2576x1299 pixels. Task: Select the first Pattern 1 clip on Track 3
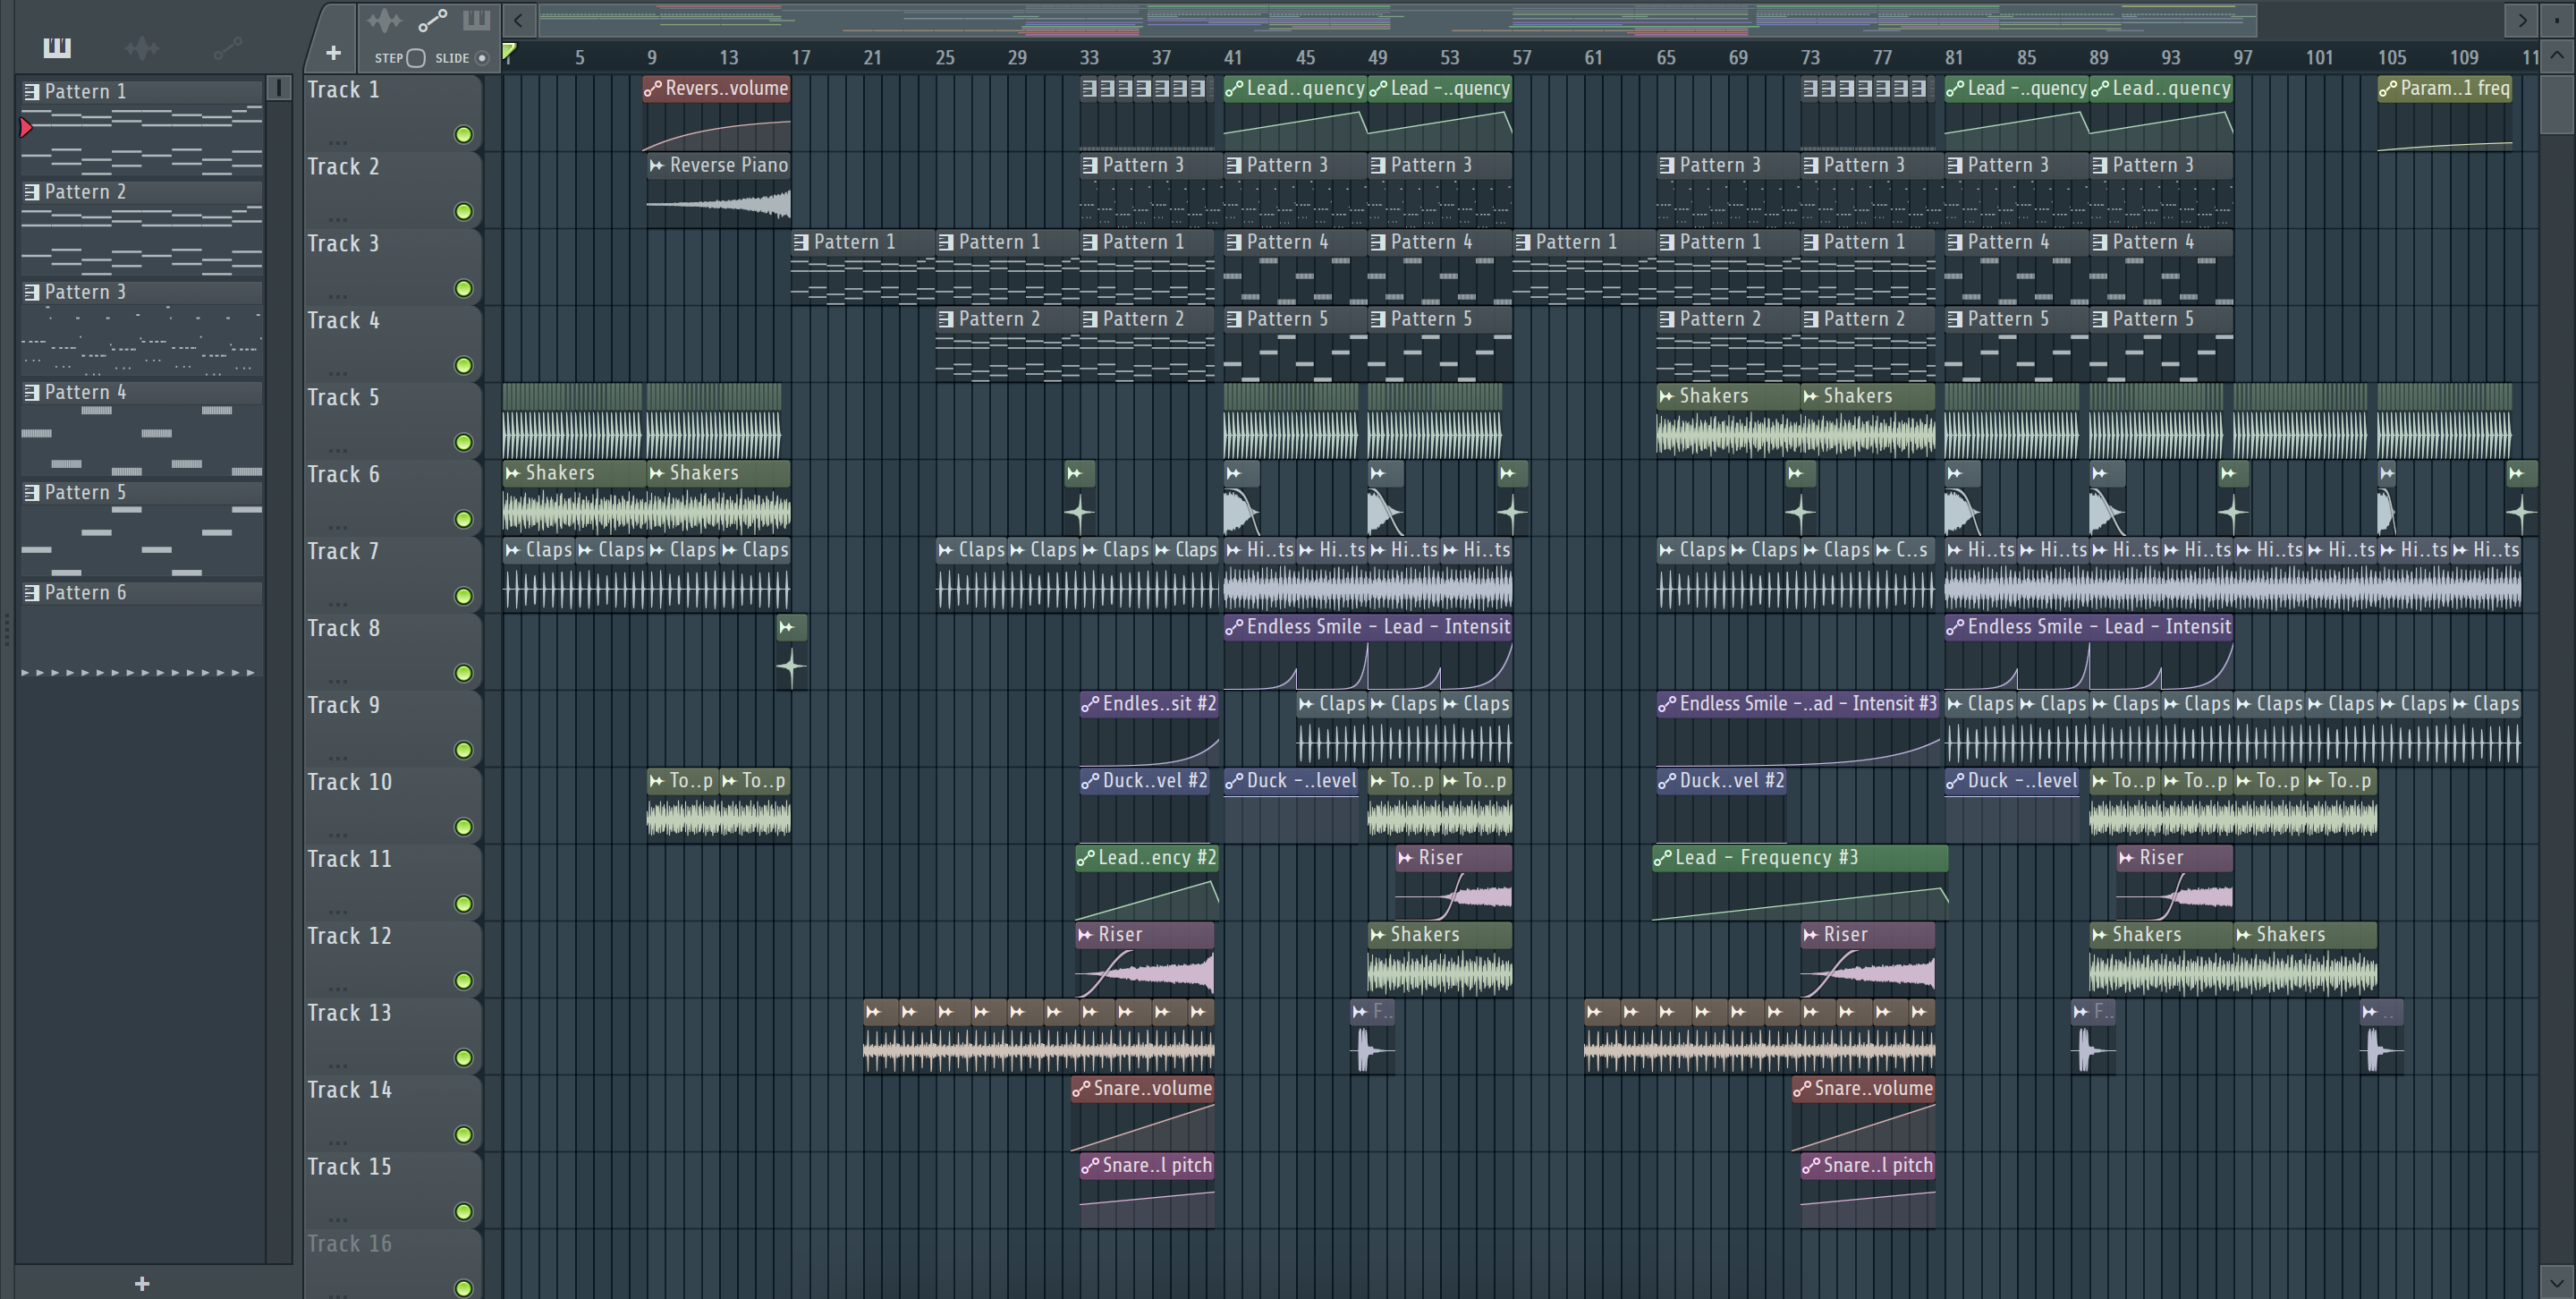pyautogui.click(x=863, y=267)
